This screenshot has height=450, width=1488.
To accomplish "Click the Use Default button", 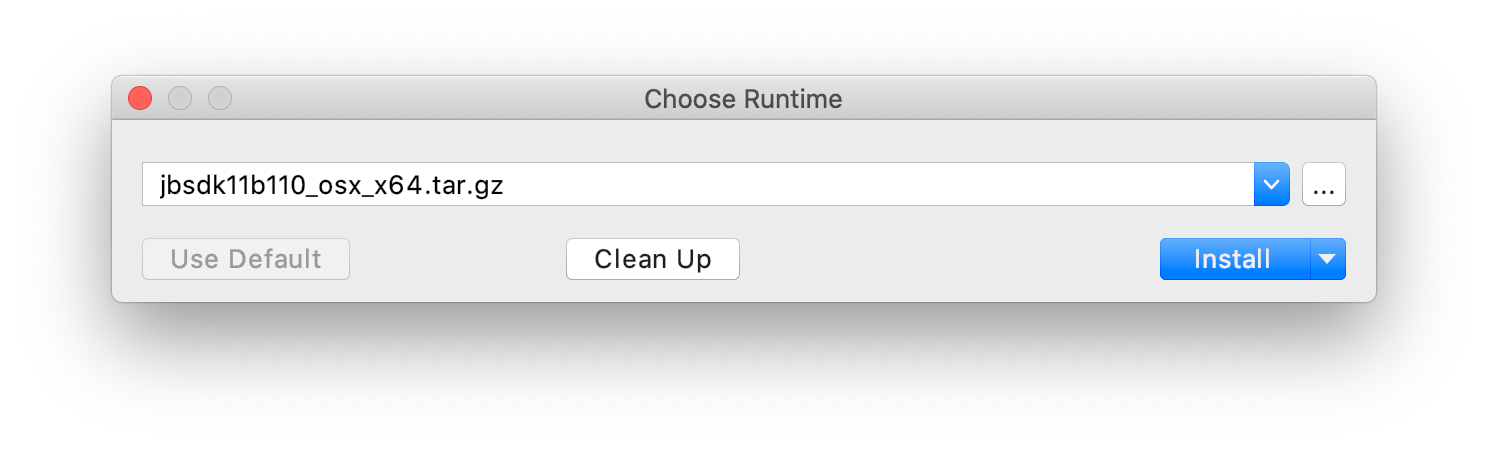I will point(246,259).
